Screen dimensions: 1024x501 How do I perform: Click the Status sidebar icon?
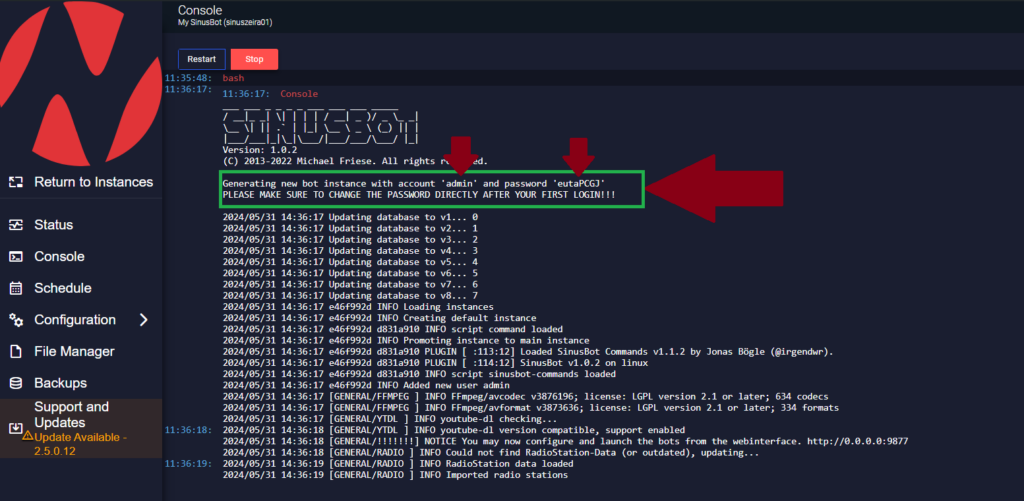click(15, 225)
